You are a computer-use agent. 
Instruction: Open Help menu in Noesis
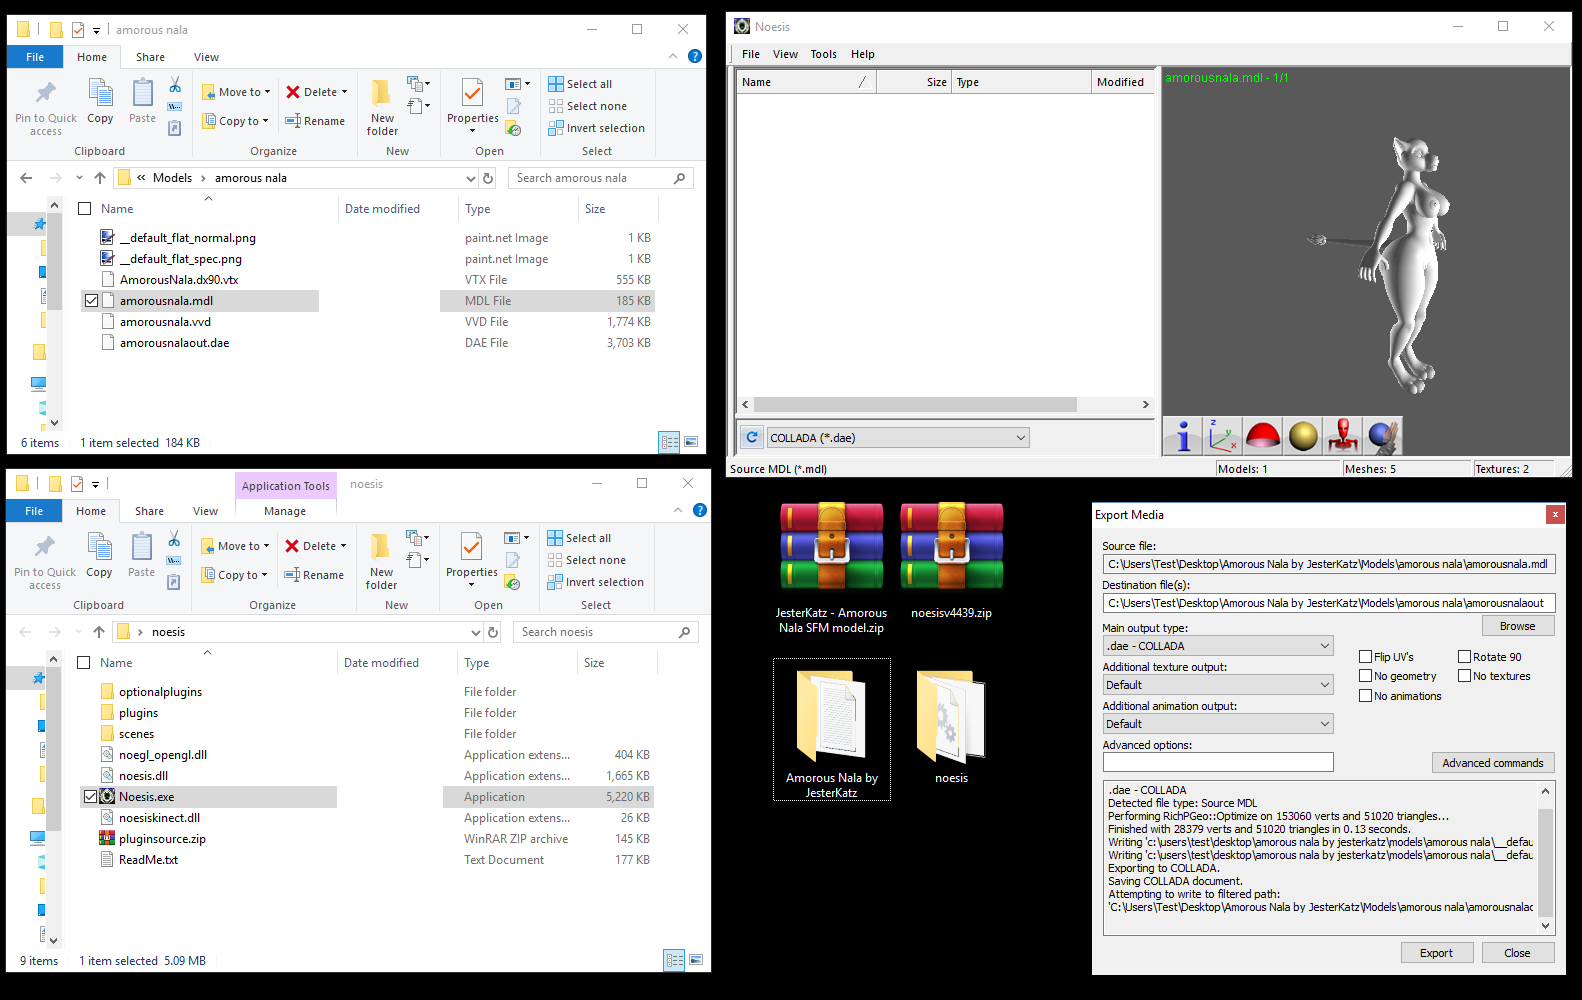(x=863, y=54)
